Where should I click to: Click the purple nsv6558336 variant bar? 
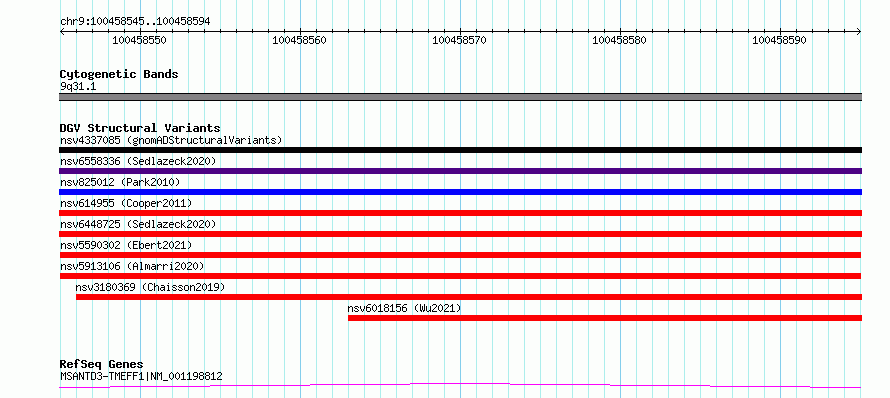460,171
